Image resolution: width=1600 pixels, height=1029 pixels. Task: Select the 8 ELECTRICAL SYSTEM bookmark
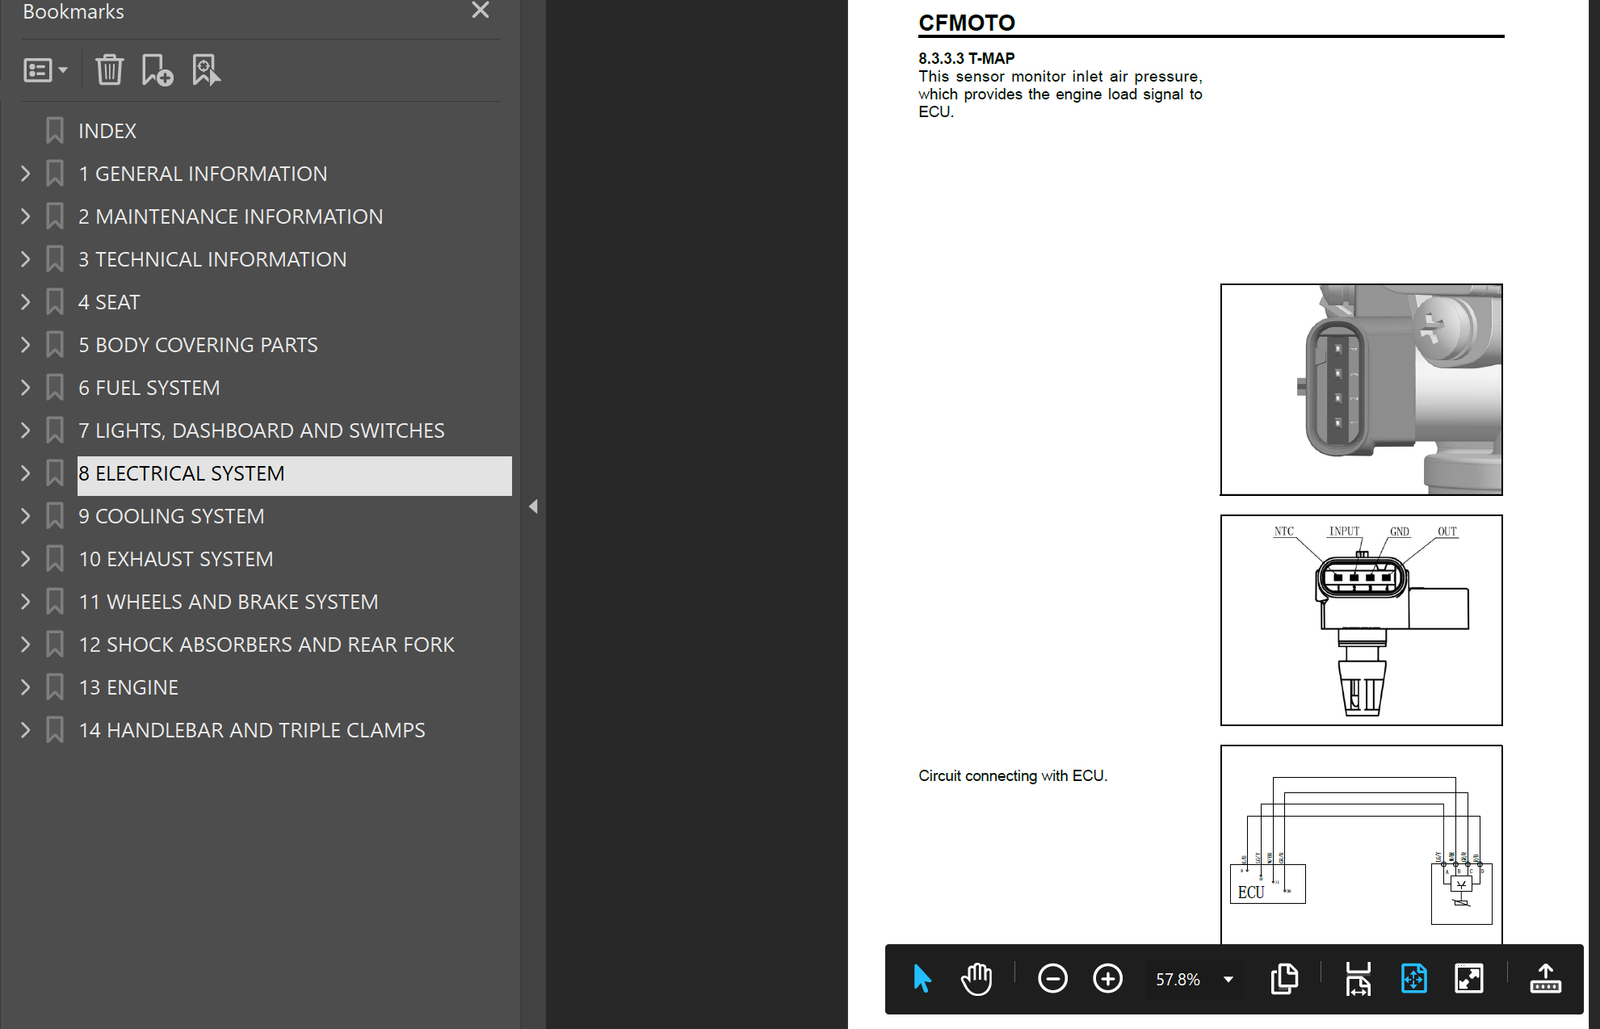(294, 474)
